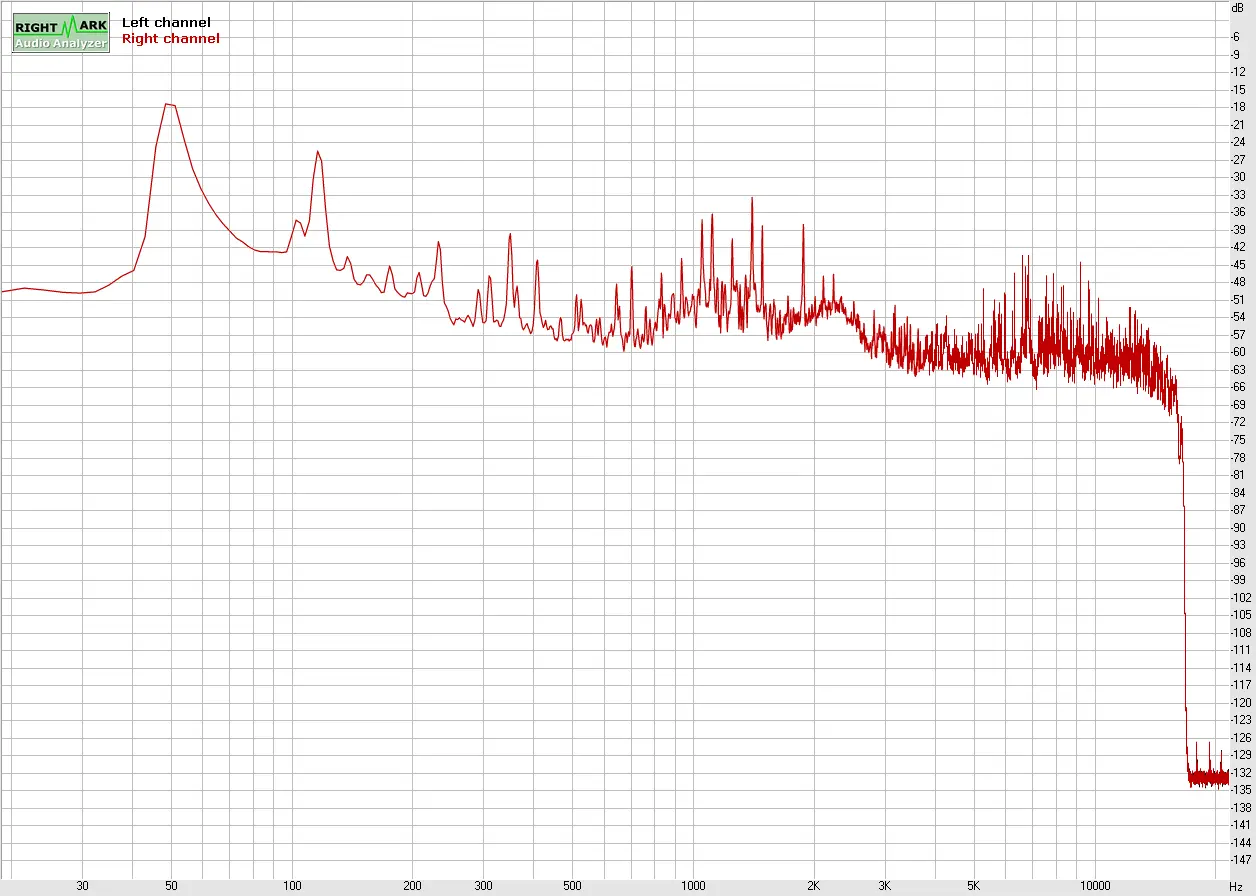Click the "-123" dB scale value
This screenshot has width=1256, height=896.
click(x=1241, y=719)
